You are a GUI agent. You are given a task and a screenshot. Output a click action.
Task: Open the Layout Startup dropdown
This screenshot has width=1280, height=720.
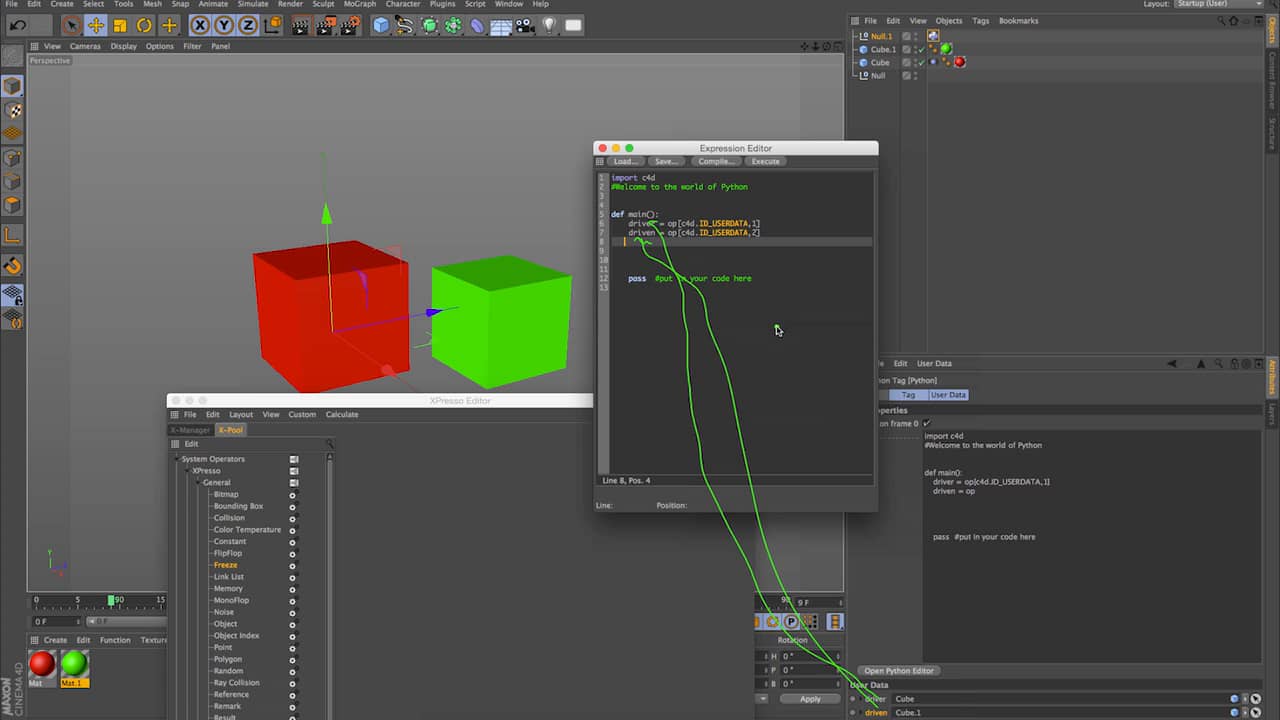(x=1219, y=4)
